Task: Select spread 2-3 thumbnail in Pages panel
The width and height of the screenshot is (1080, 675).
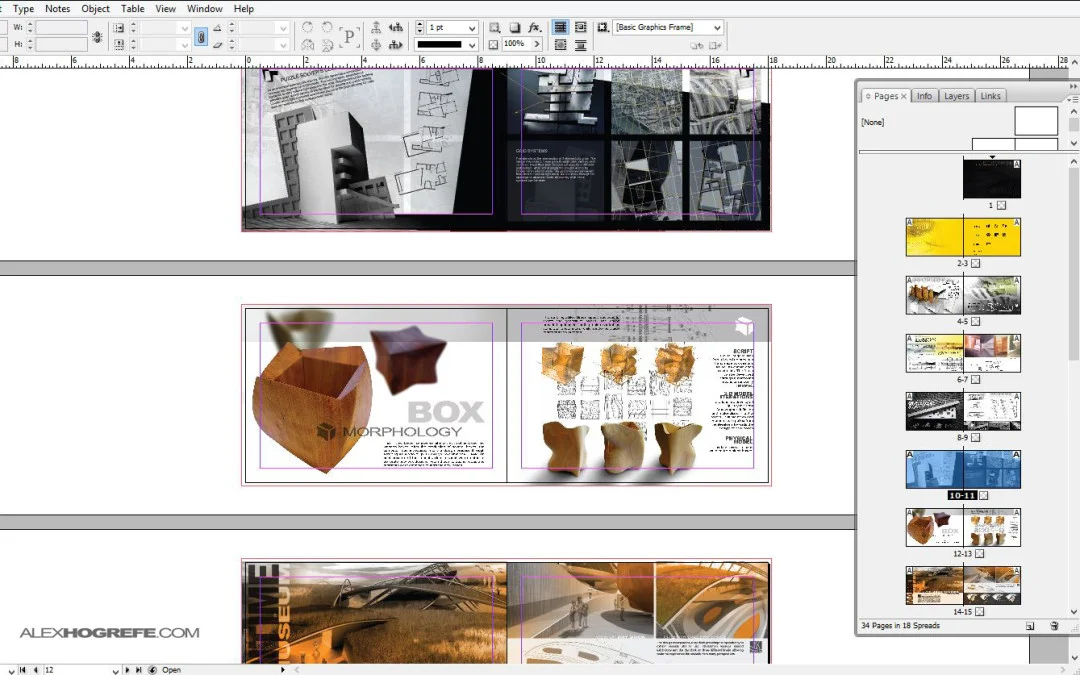Action: tap(963, 237)
